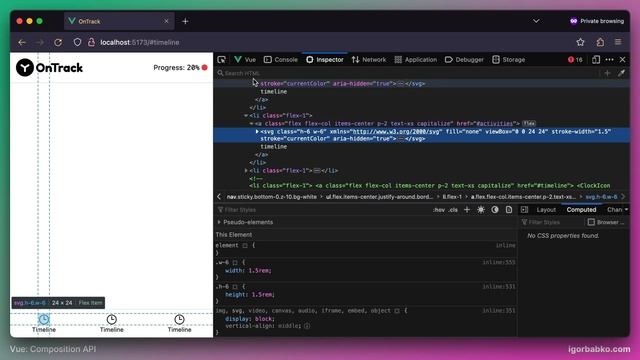This screenshot has height=360, width=640.
Task: Open inline:531 stylesheet source link
Action: tap(499, 287)
